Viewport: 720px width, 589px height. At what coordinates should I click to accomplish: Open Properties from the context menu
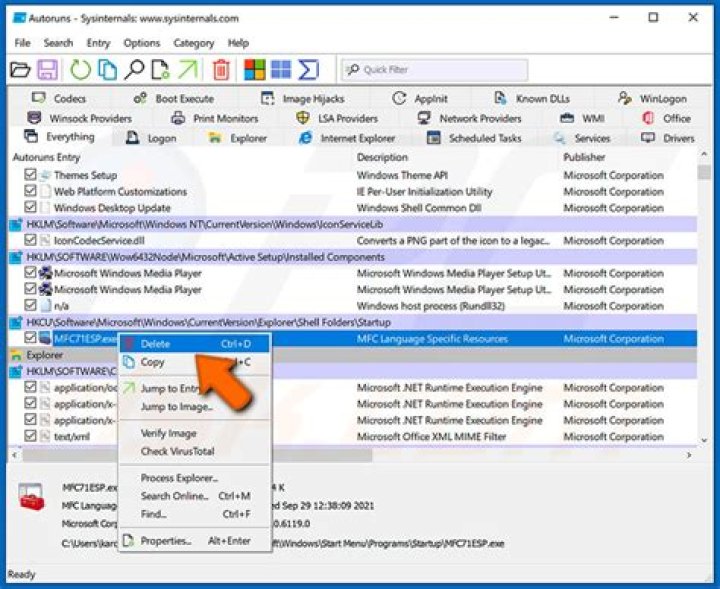click(165, 540)
